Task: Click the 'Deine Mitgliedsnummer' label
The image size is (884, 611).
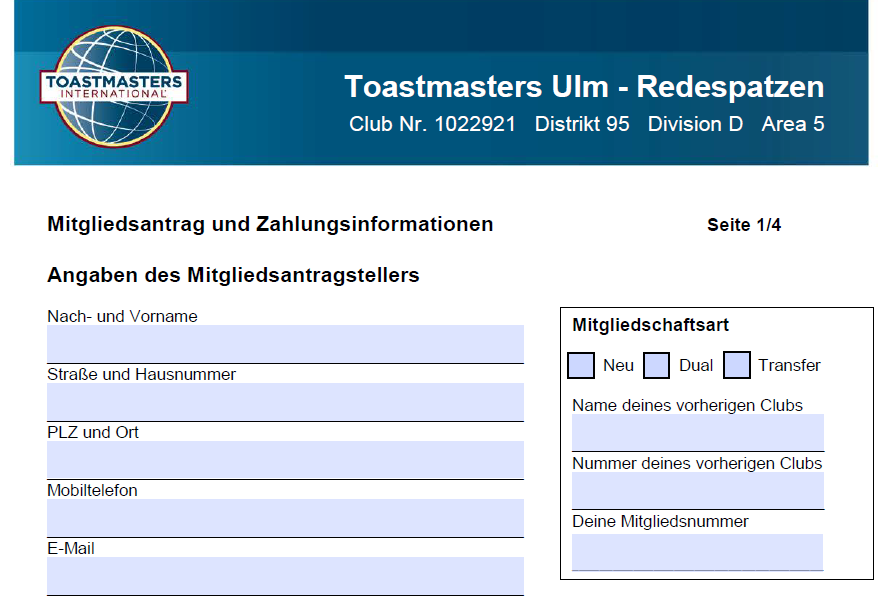Action: [660, 521]
